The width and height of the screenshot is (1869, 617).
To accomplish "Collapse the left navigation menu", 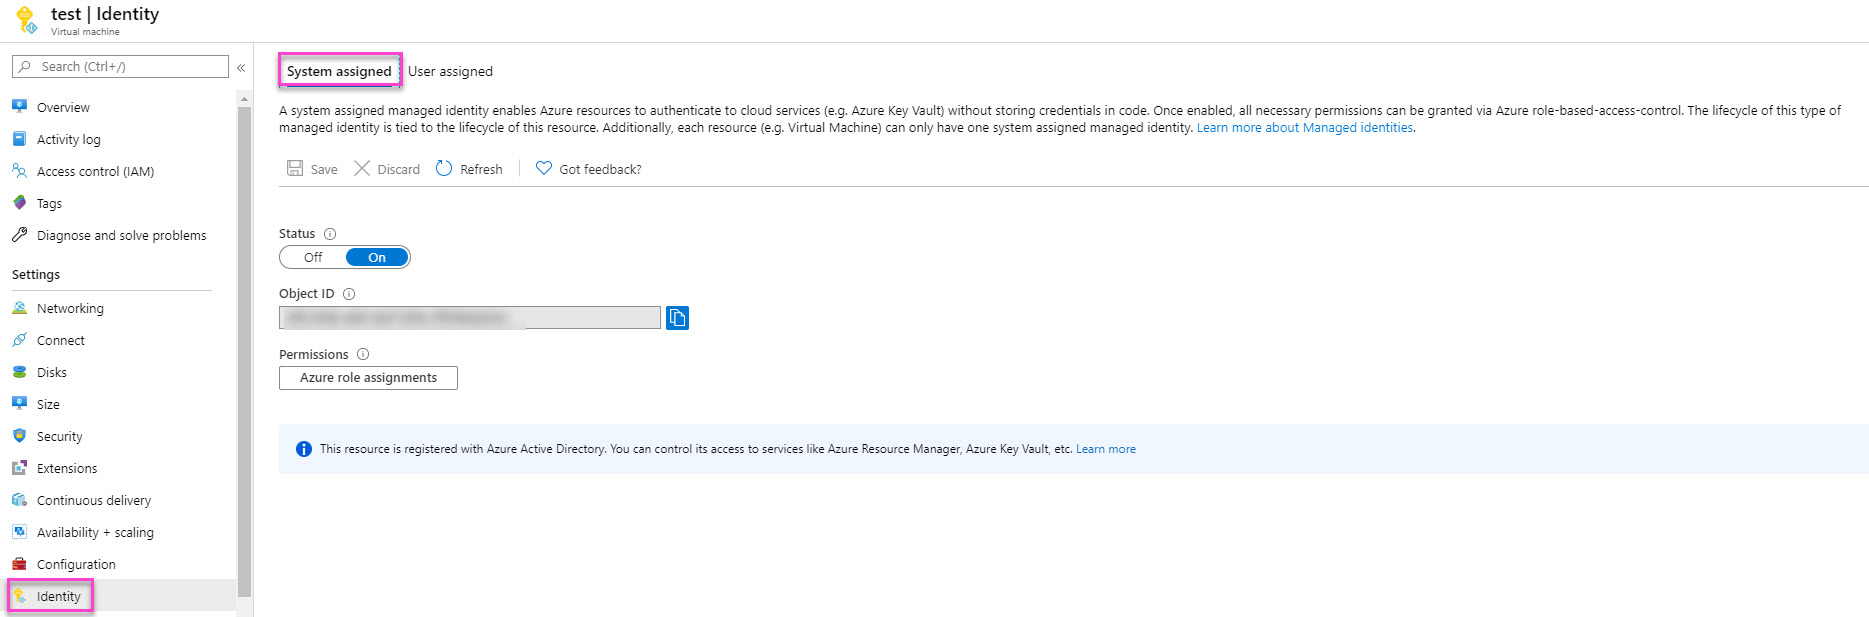I will point(241,67).
